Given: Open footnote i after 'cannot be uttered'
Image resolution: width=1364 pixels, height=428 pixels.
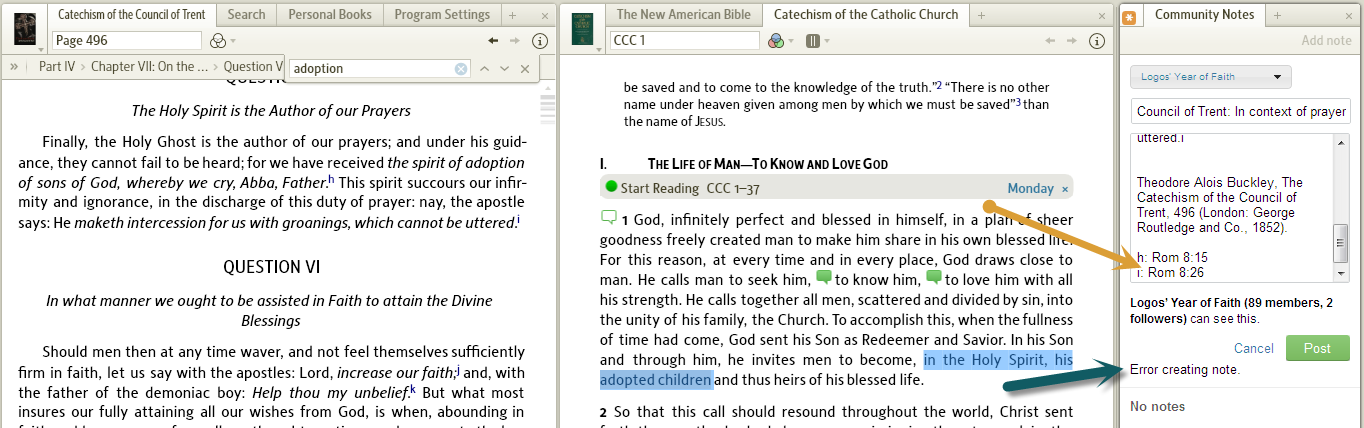Looking at the screenshot, I should (518, 220).
